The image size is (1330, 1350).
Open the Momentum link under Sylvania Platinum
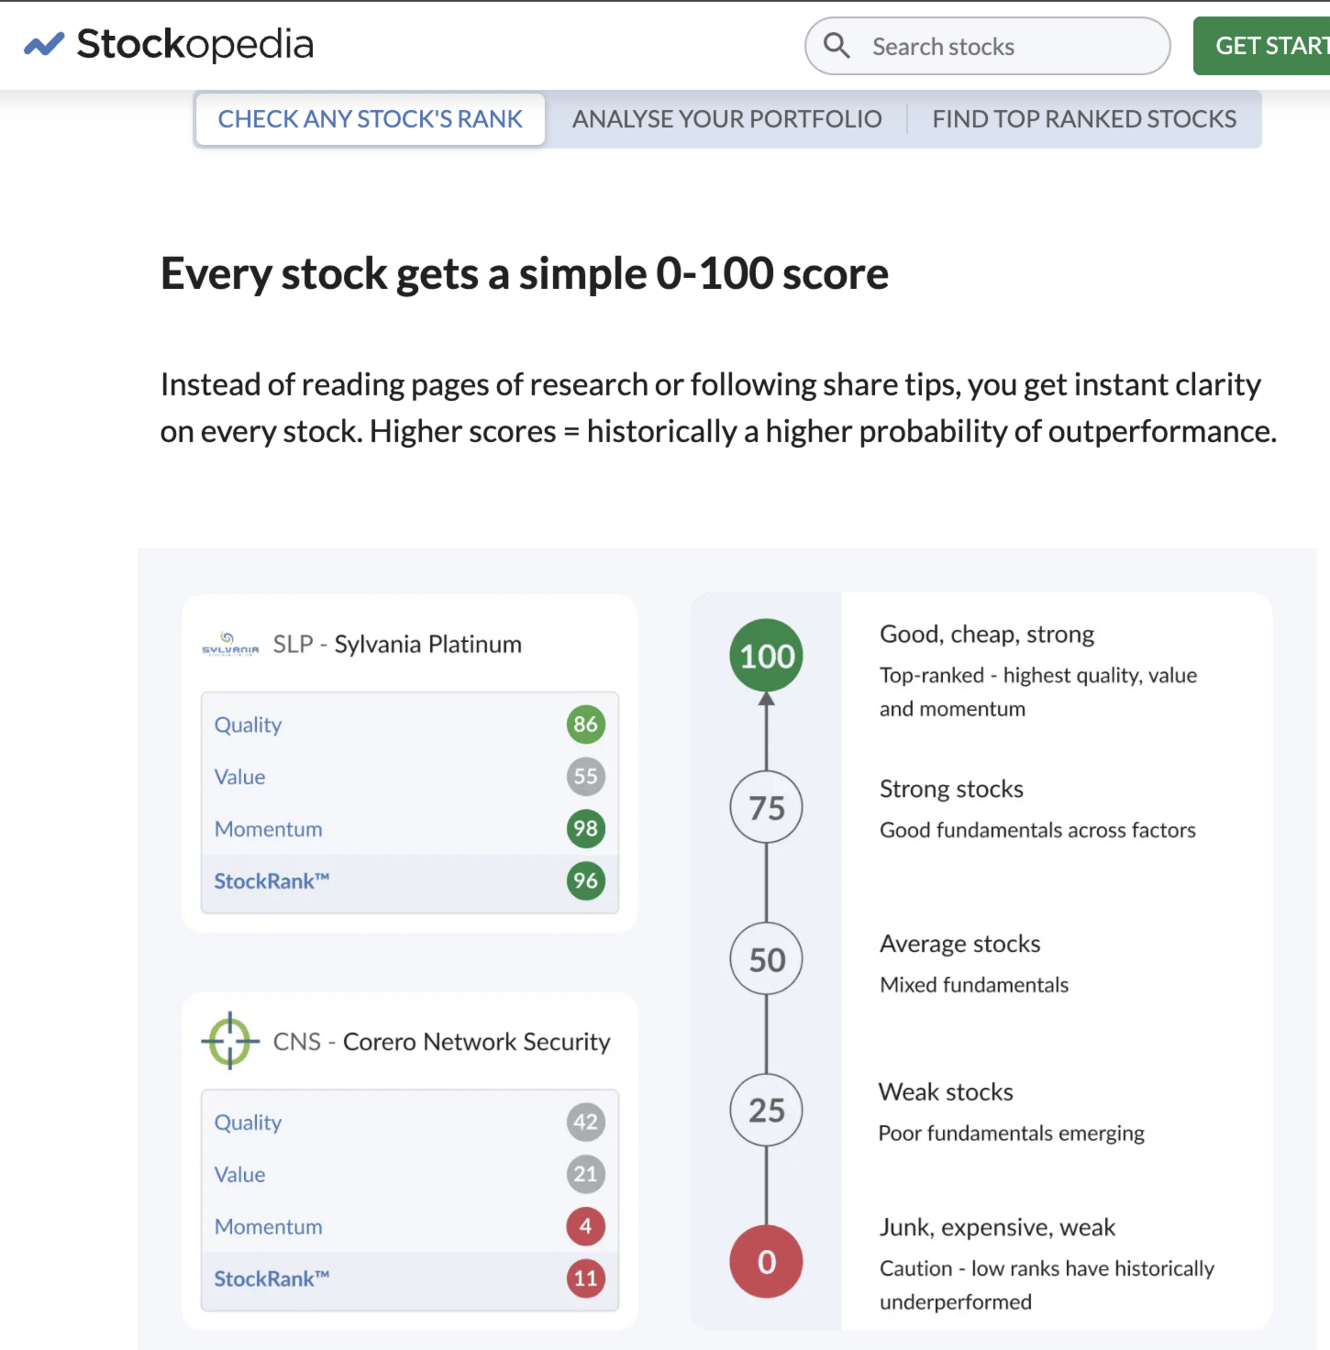point(268,829)
